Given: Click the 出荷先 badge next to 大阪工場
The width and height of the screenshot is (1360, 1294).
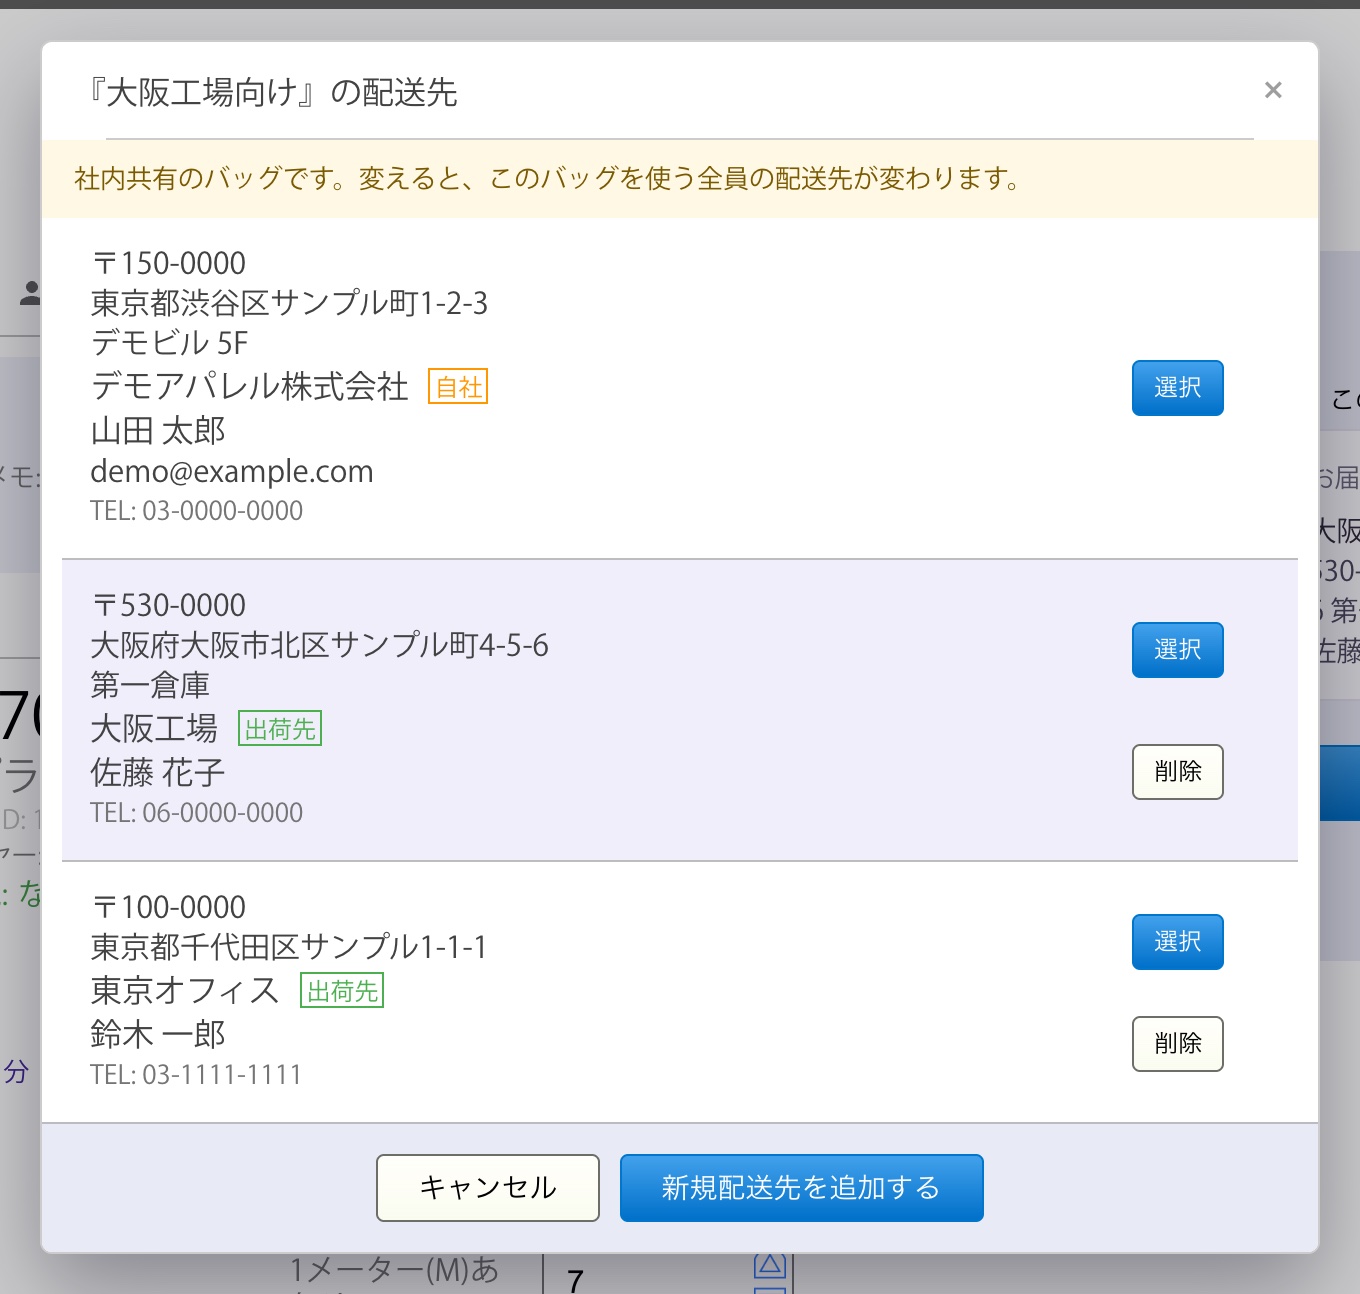Looking at the screenshot, I should point(280,729).
